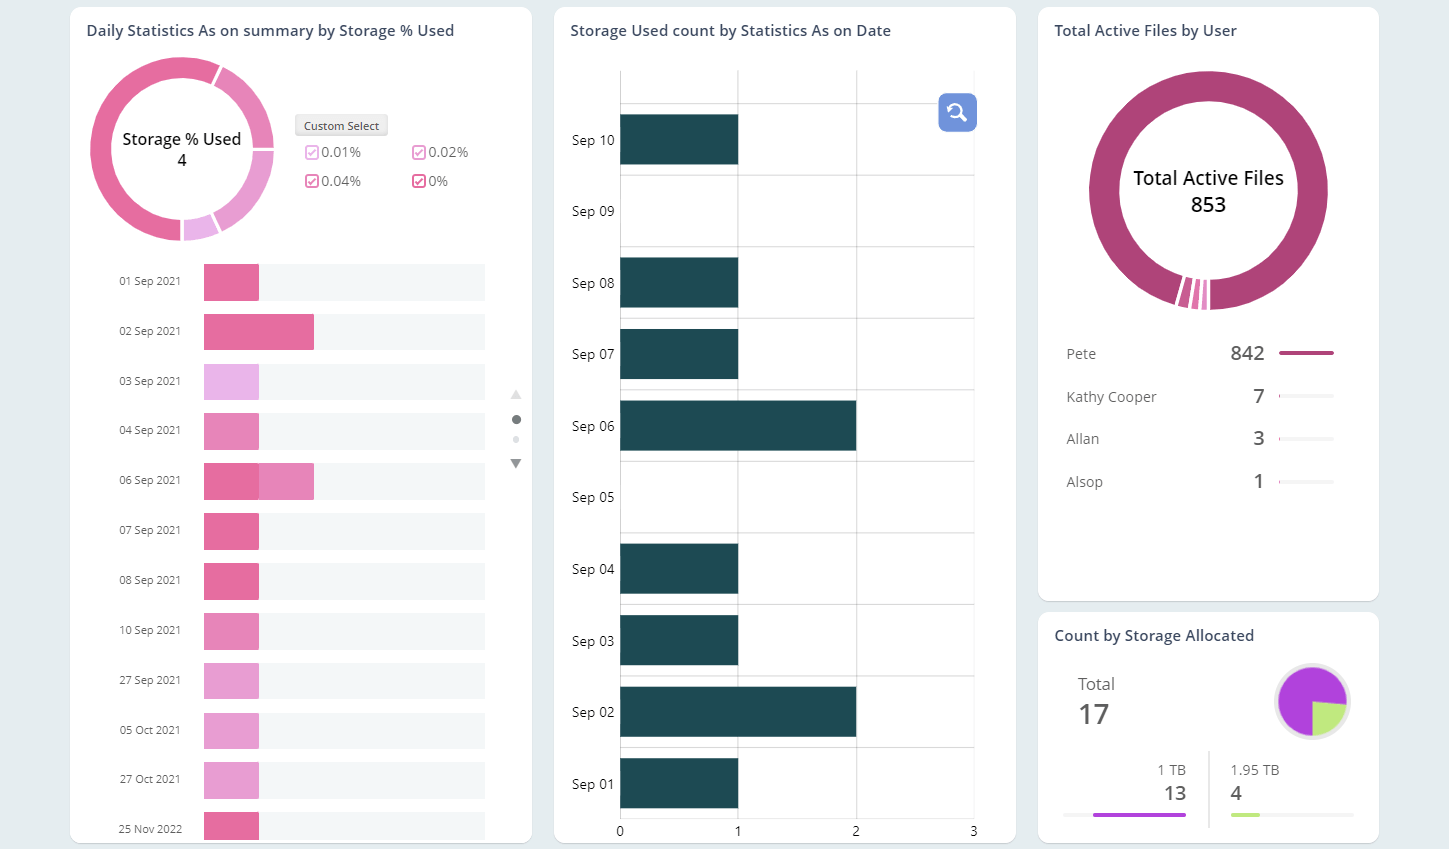Select the Sep 06 bar in Storage Used chart
The width and height of the screenshot is (1449, 849).
(738, 425)
